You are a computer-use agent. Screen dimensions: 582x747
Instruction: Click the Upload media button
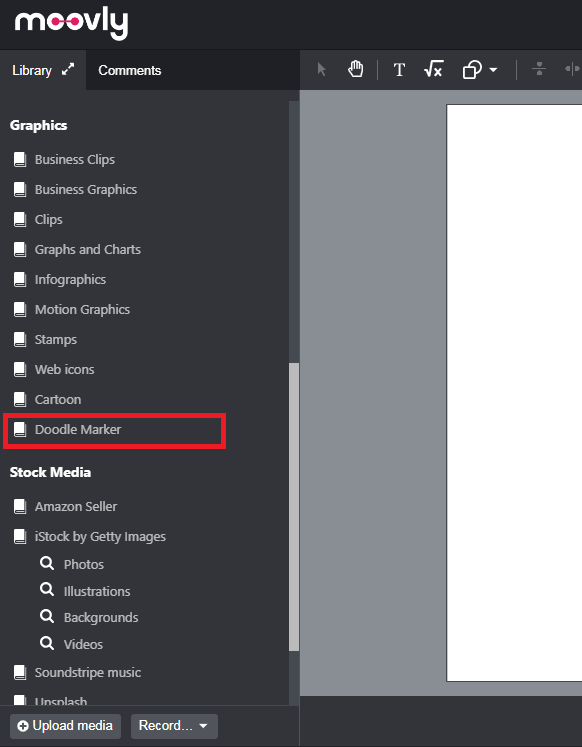65,726
